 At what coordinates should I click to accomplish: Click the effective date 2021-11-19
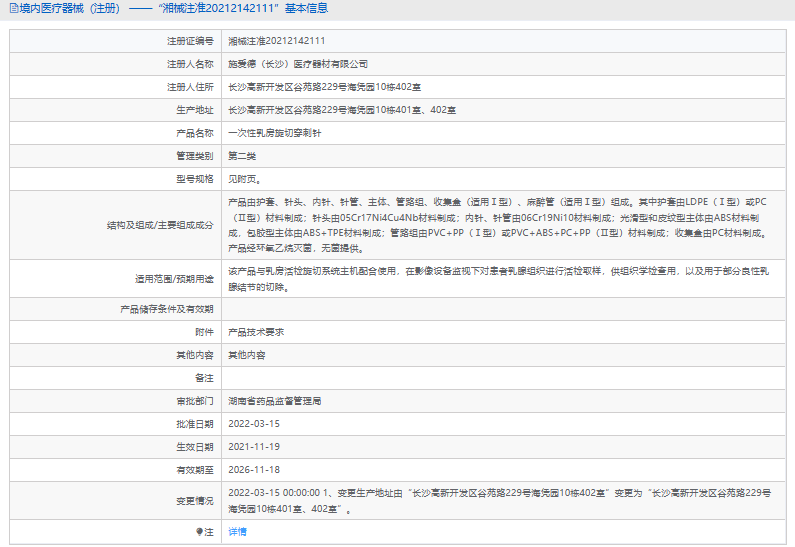(x=253, y=447)
